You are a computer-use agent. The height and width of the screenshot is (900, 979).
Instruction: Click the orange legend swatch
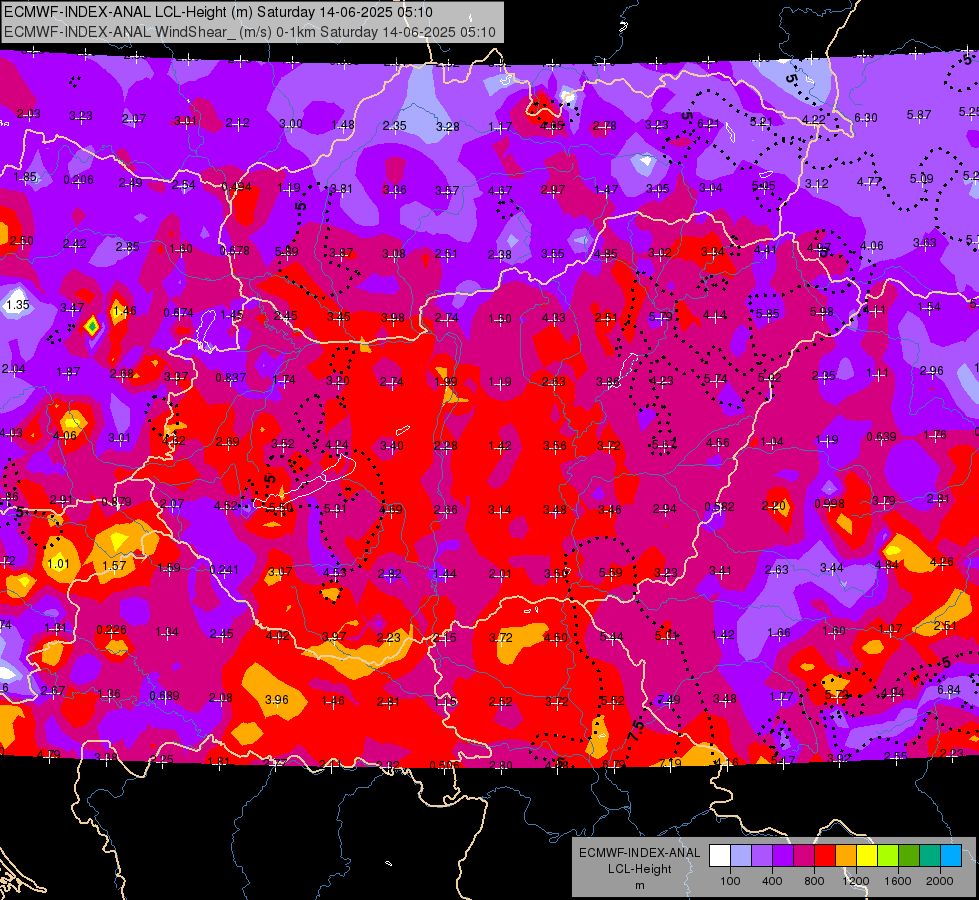coord(846,855)
